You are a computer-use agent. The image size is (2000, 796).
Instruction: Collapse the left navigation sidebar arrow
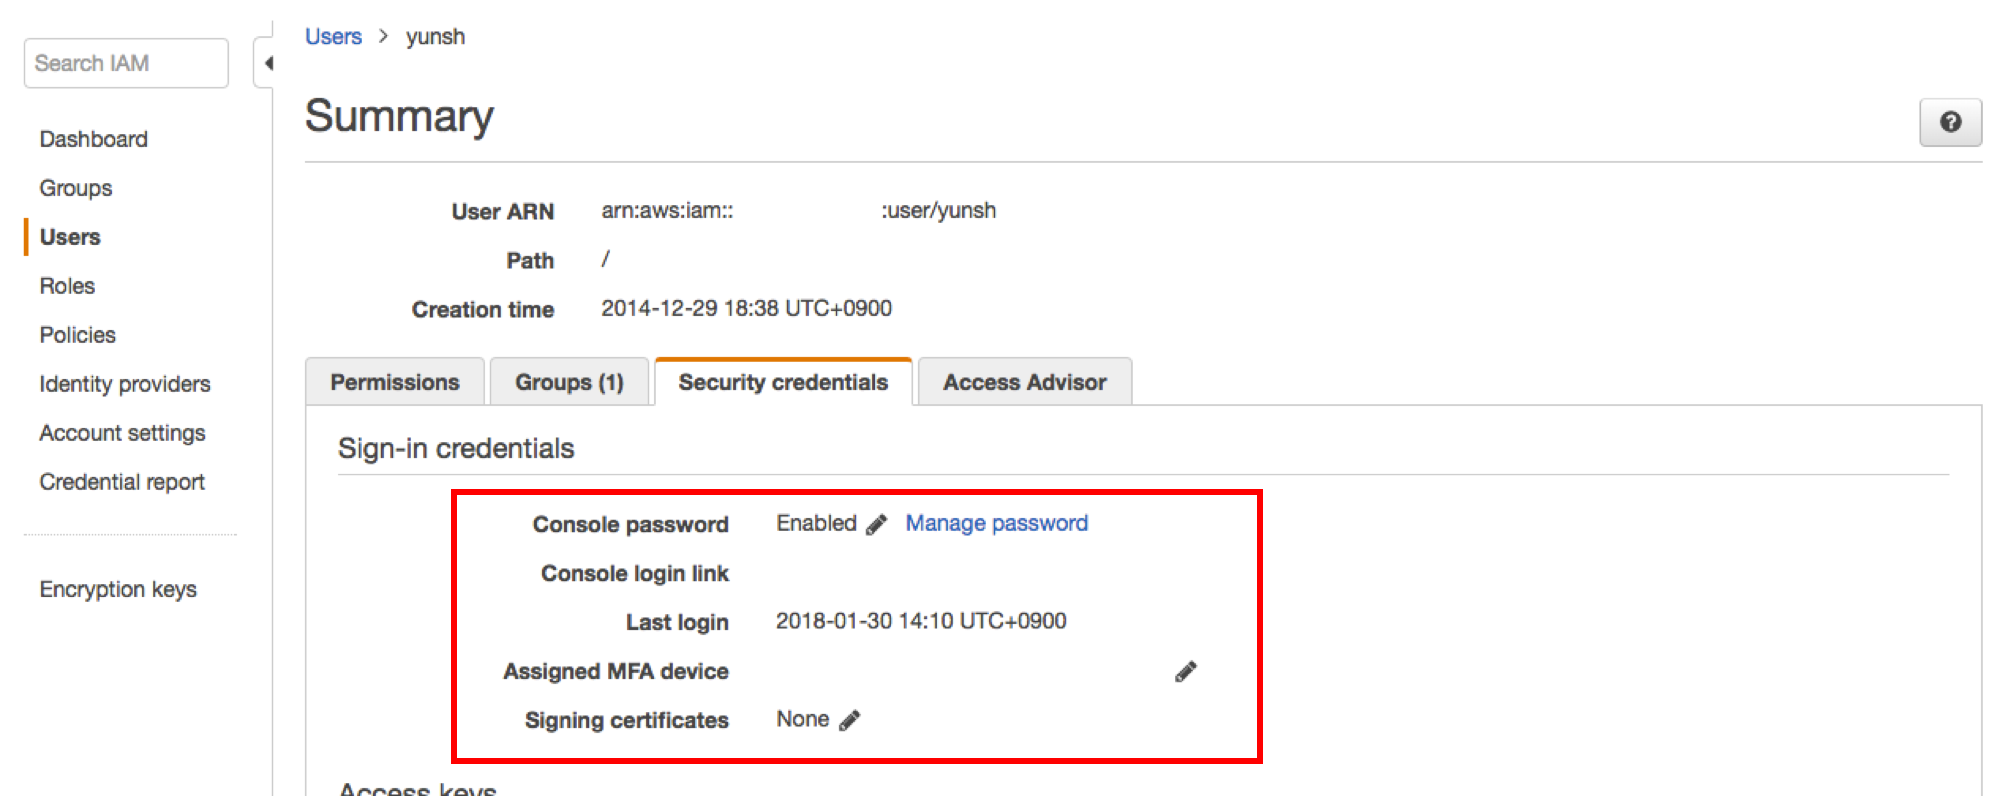(x=267, y=64)
